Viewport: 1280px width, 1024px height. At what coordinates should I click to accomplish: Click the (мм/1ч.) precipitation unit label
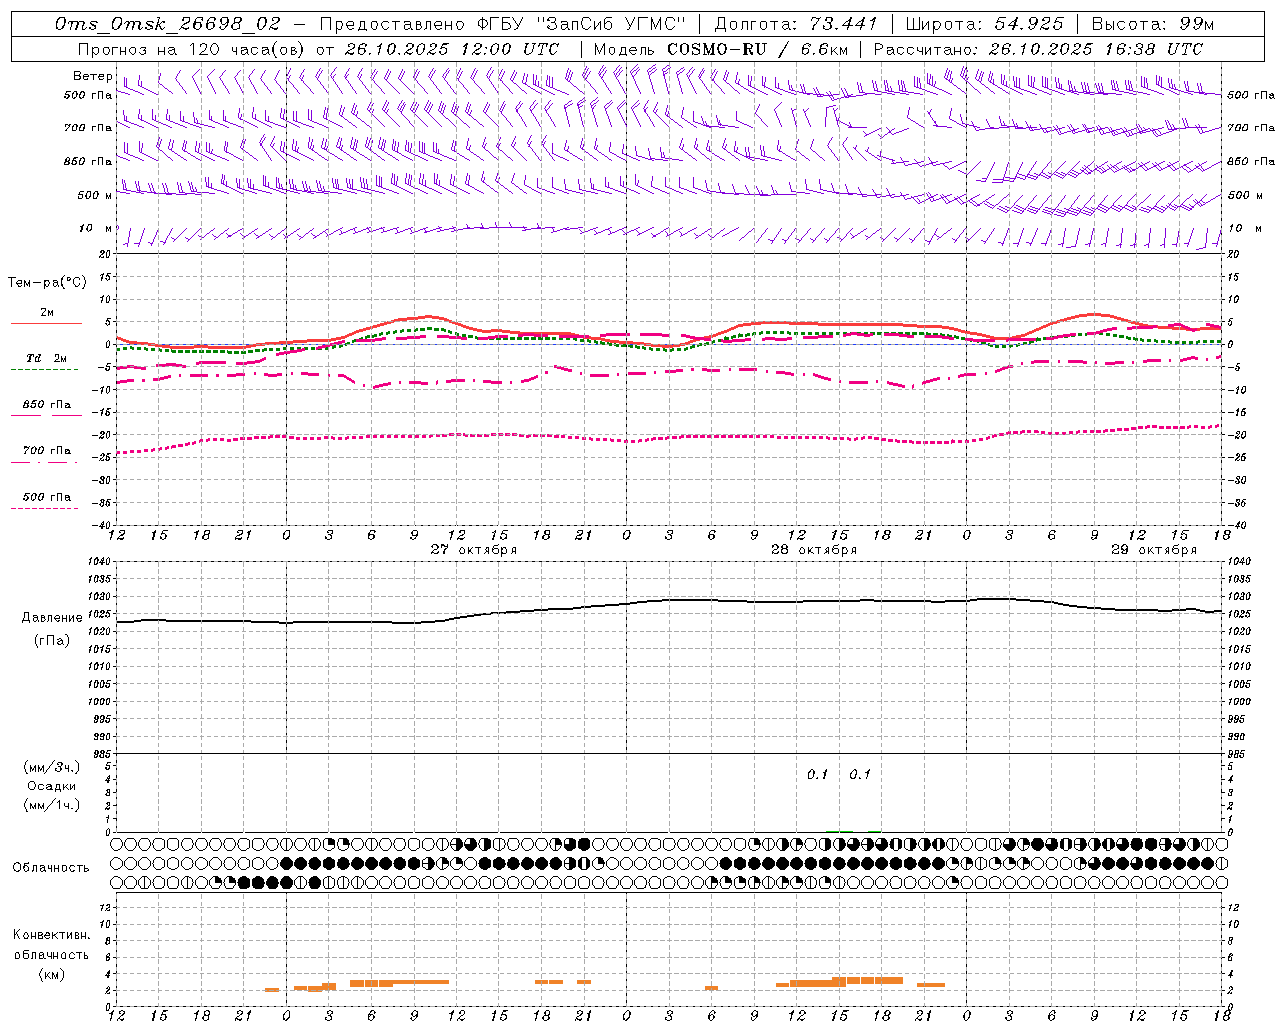(x=52, y=805)
